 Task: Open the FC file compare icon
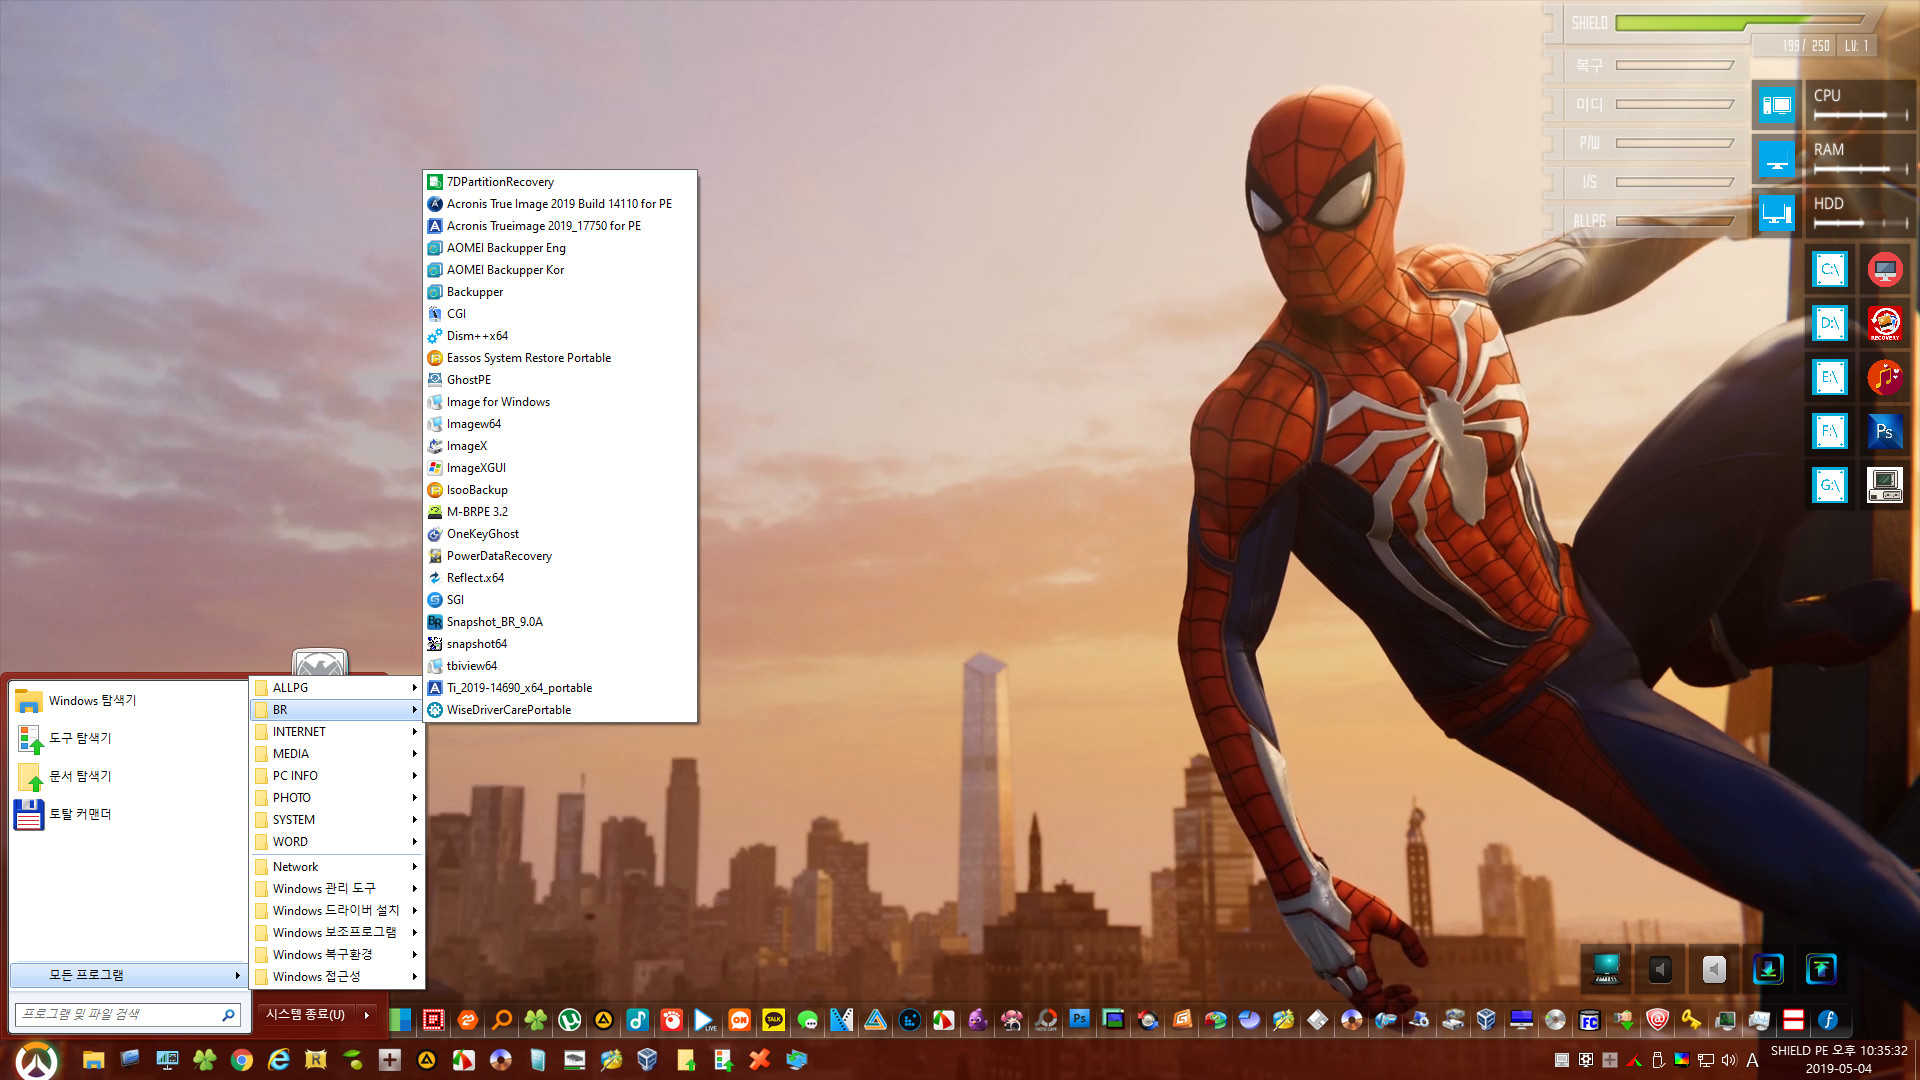pos(1589,1020)
